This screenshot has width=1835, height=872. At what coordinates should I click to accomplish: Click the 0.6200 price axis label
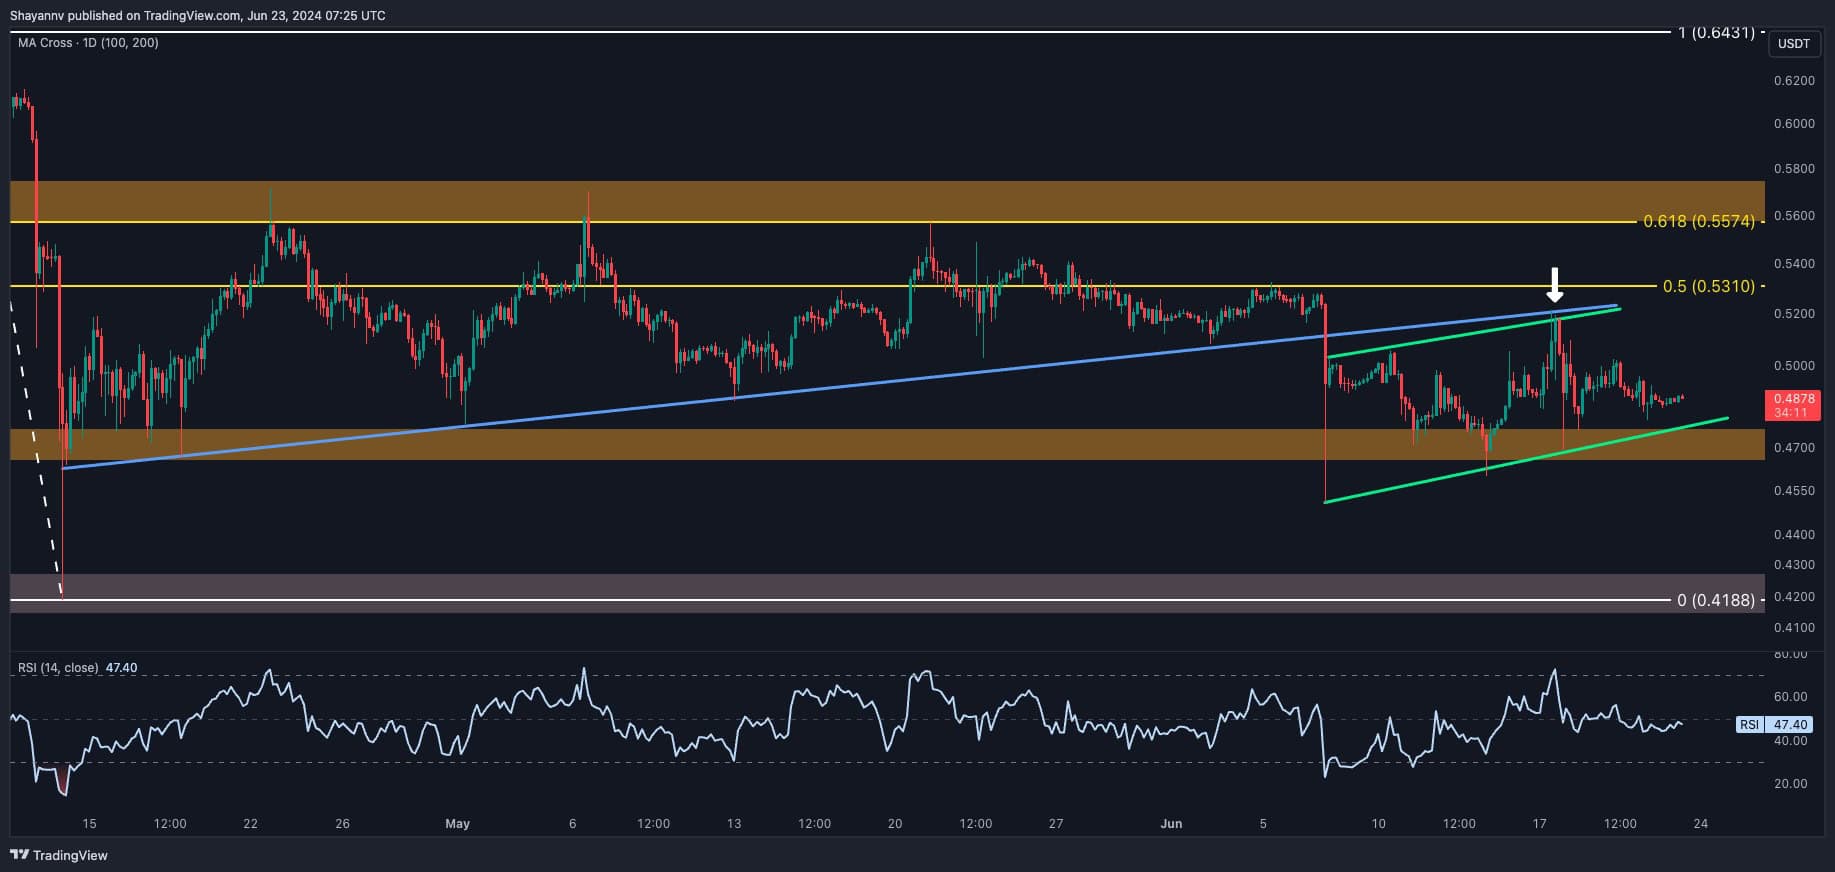(1793, 81)
